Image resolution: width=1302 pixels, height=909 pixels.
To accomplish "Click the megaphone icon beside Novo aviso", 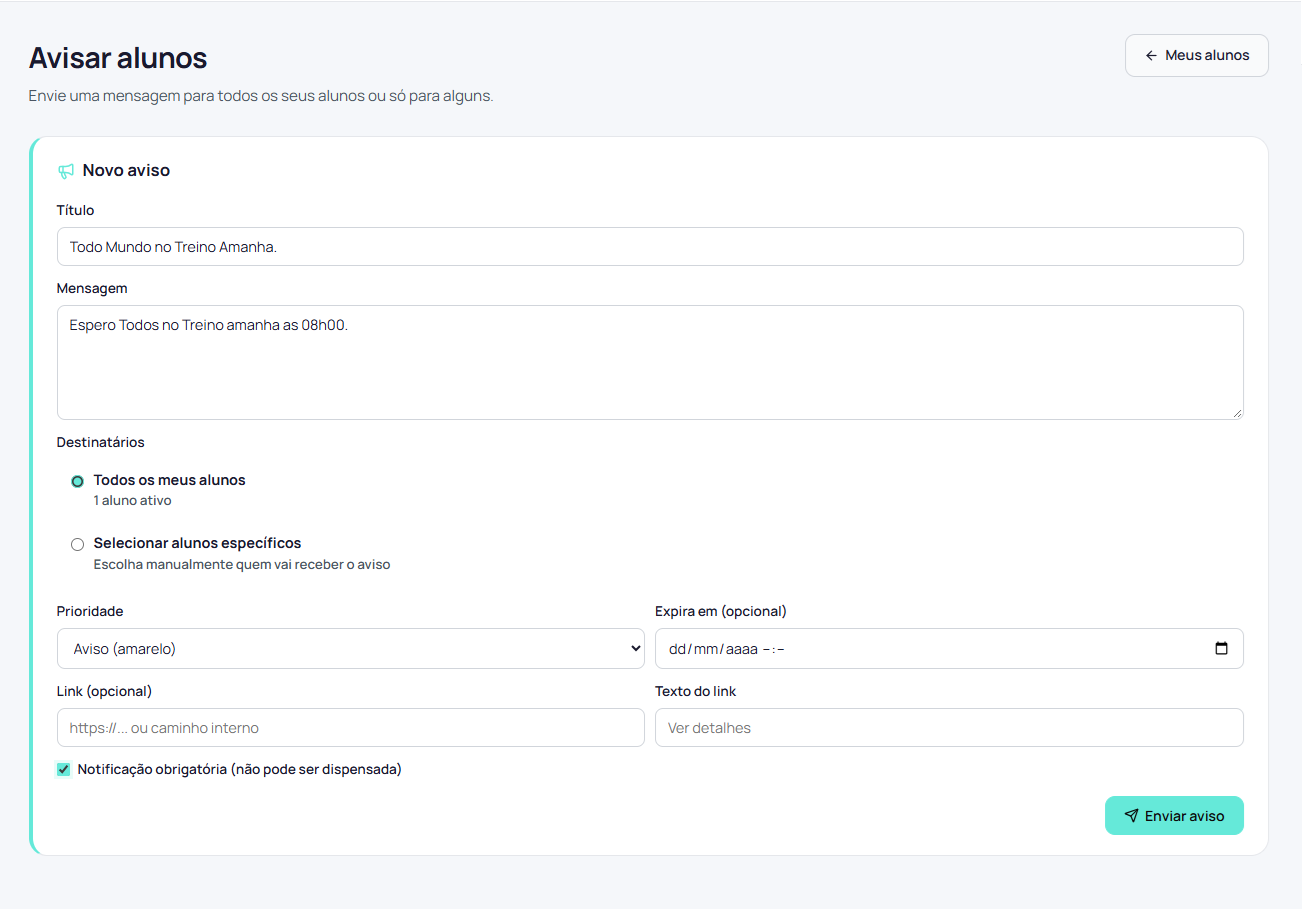I will point(66,171).
